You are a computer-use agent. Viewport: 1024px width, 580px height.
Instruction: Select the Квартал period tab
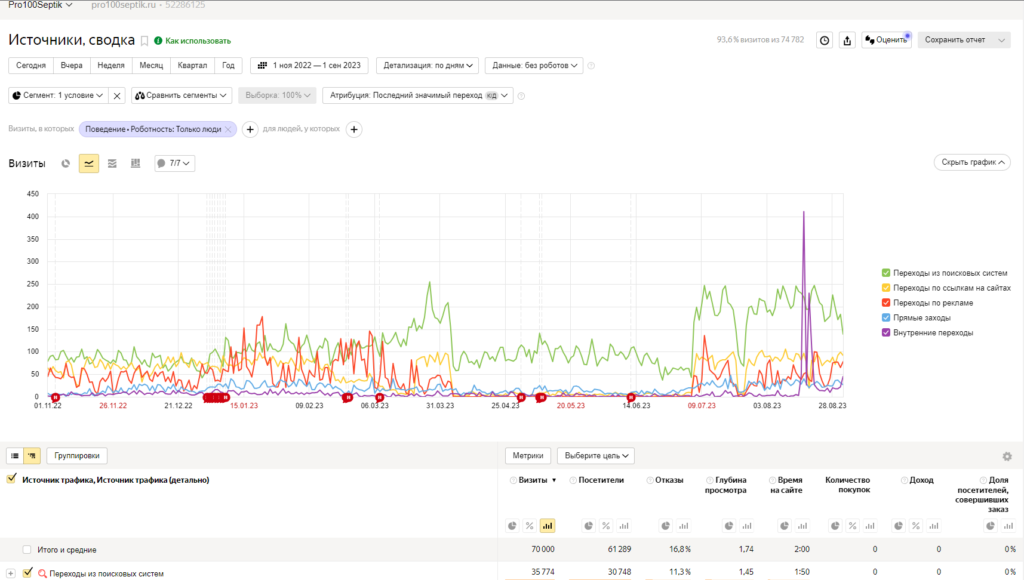[193, 65]
